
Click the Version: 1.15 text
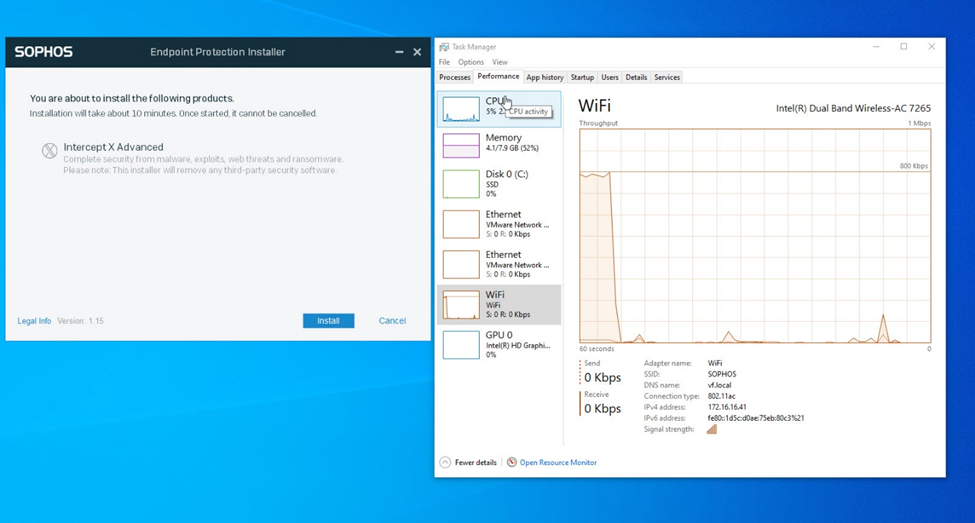(80, 321)
